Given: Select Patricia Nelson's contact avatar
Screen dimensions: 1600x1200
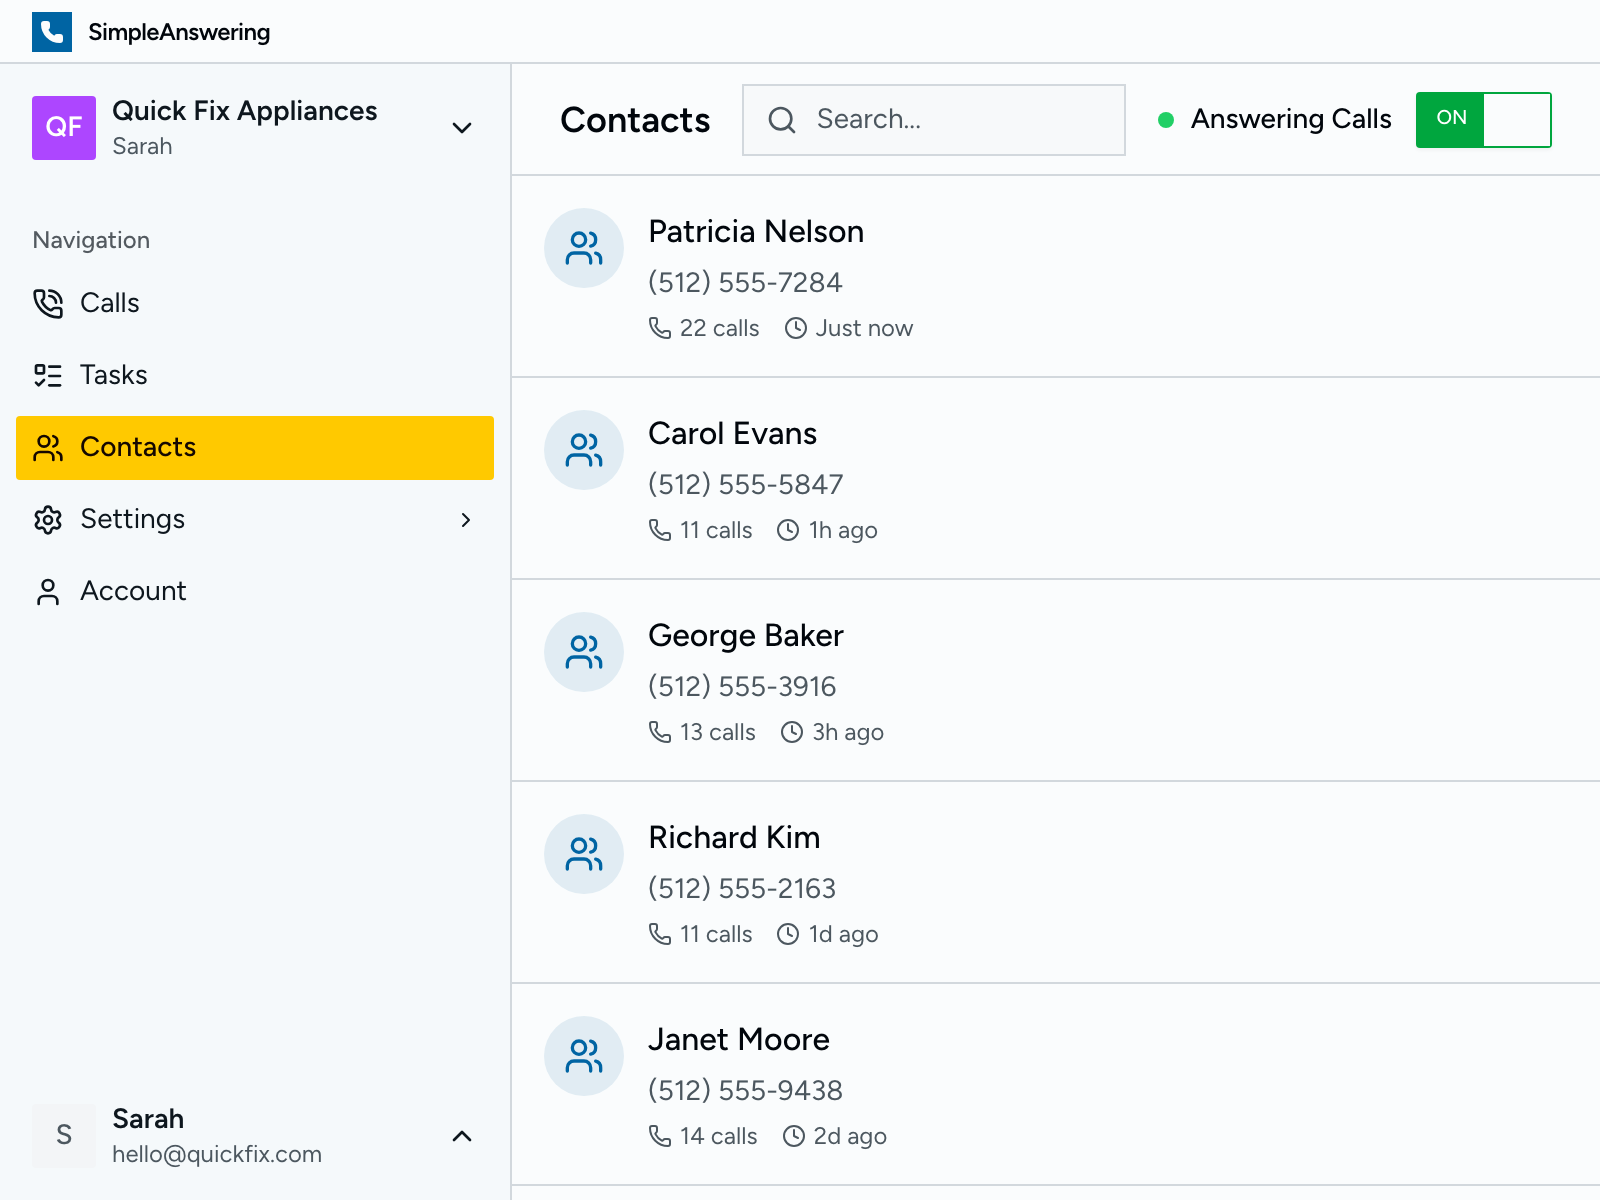Looking at the screenshot, I should 584,248.
